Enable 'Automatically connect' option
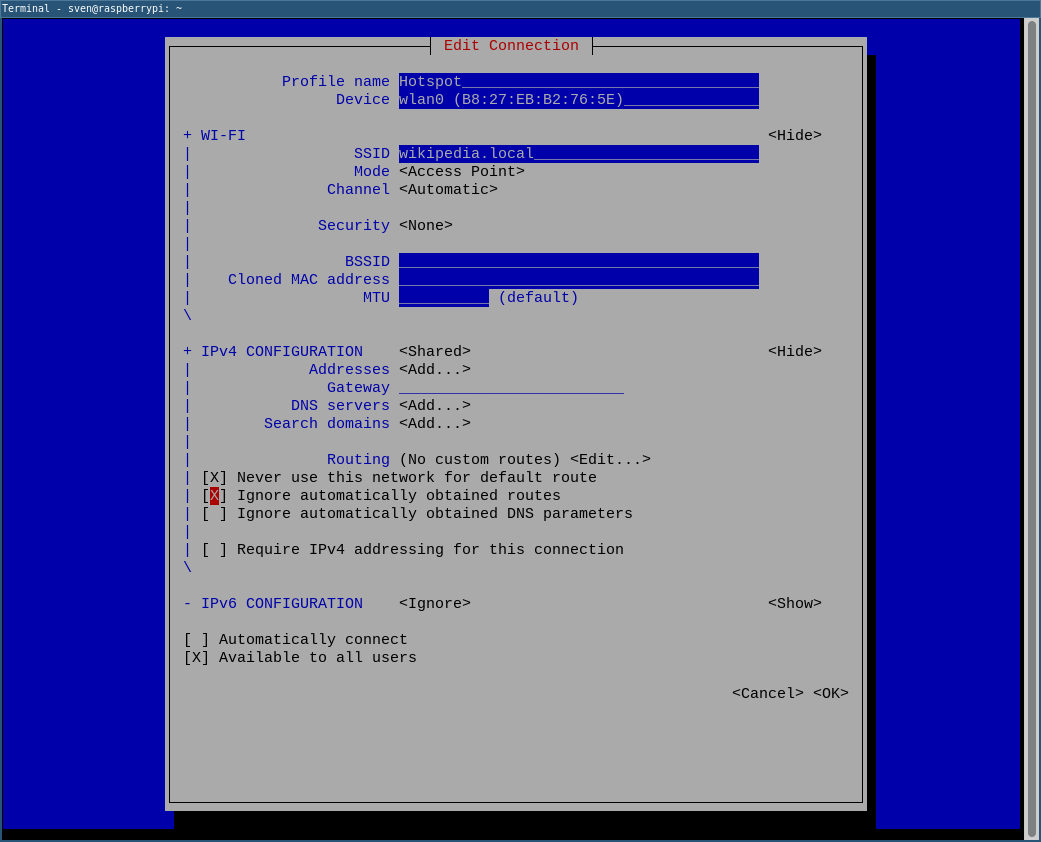The width and height of the screenshot is (1041, 842). (x=196, y=640)
